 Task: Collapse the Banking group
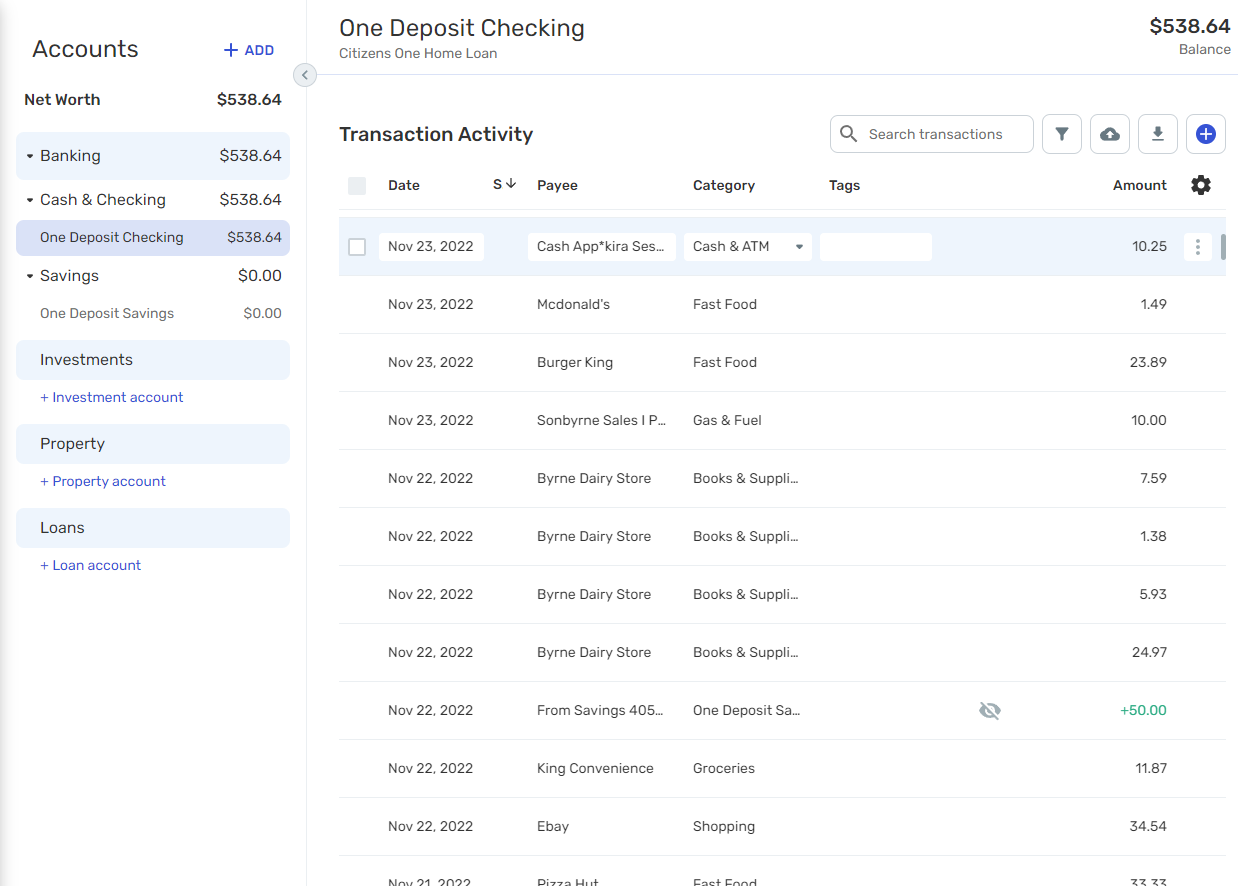click(x=30, y=157)
